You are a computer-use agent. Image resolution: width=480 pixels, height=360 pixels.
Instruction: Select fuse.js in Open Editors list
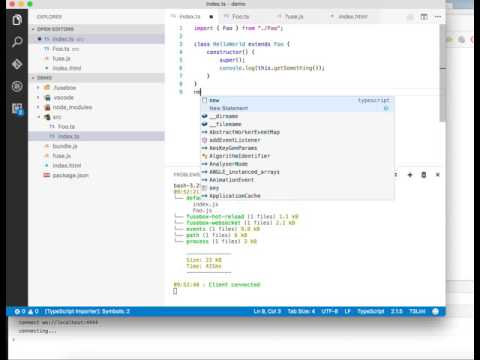(97, 59)
